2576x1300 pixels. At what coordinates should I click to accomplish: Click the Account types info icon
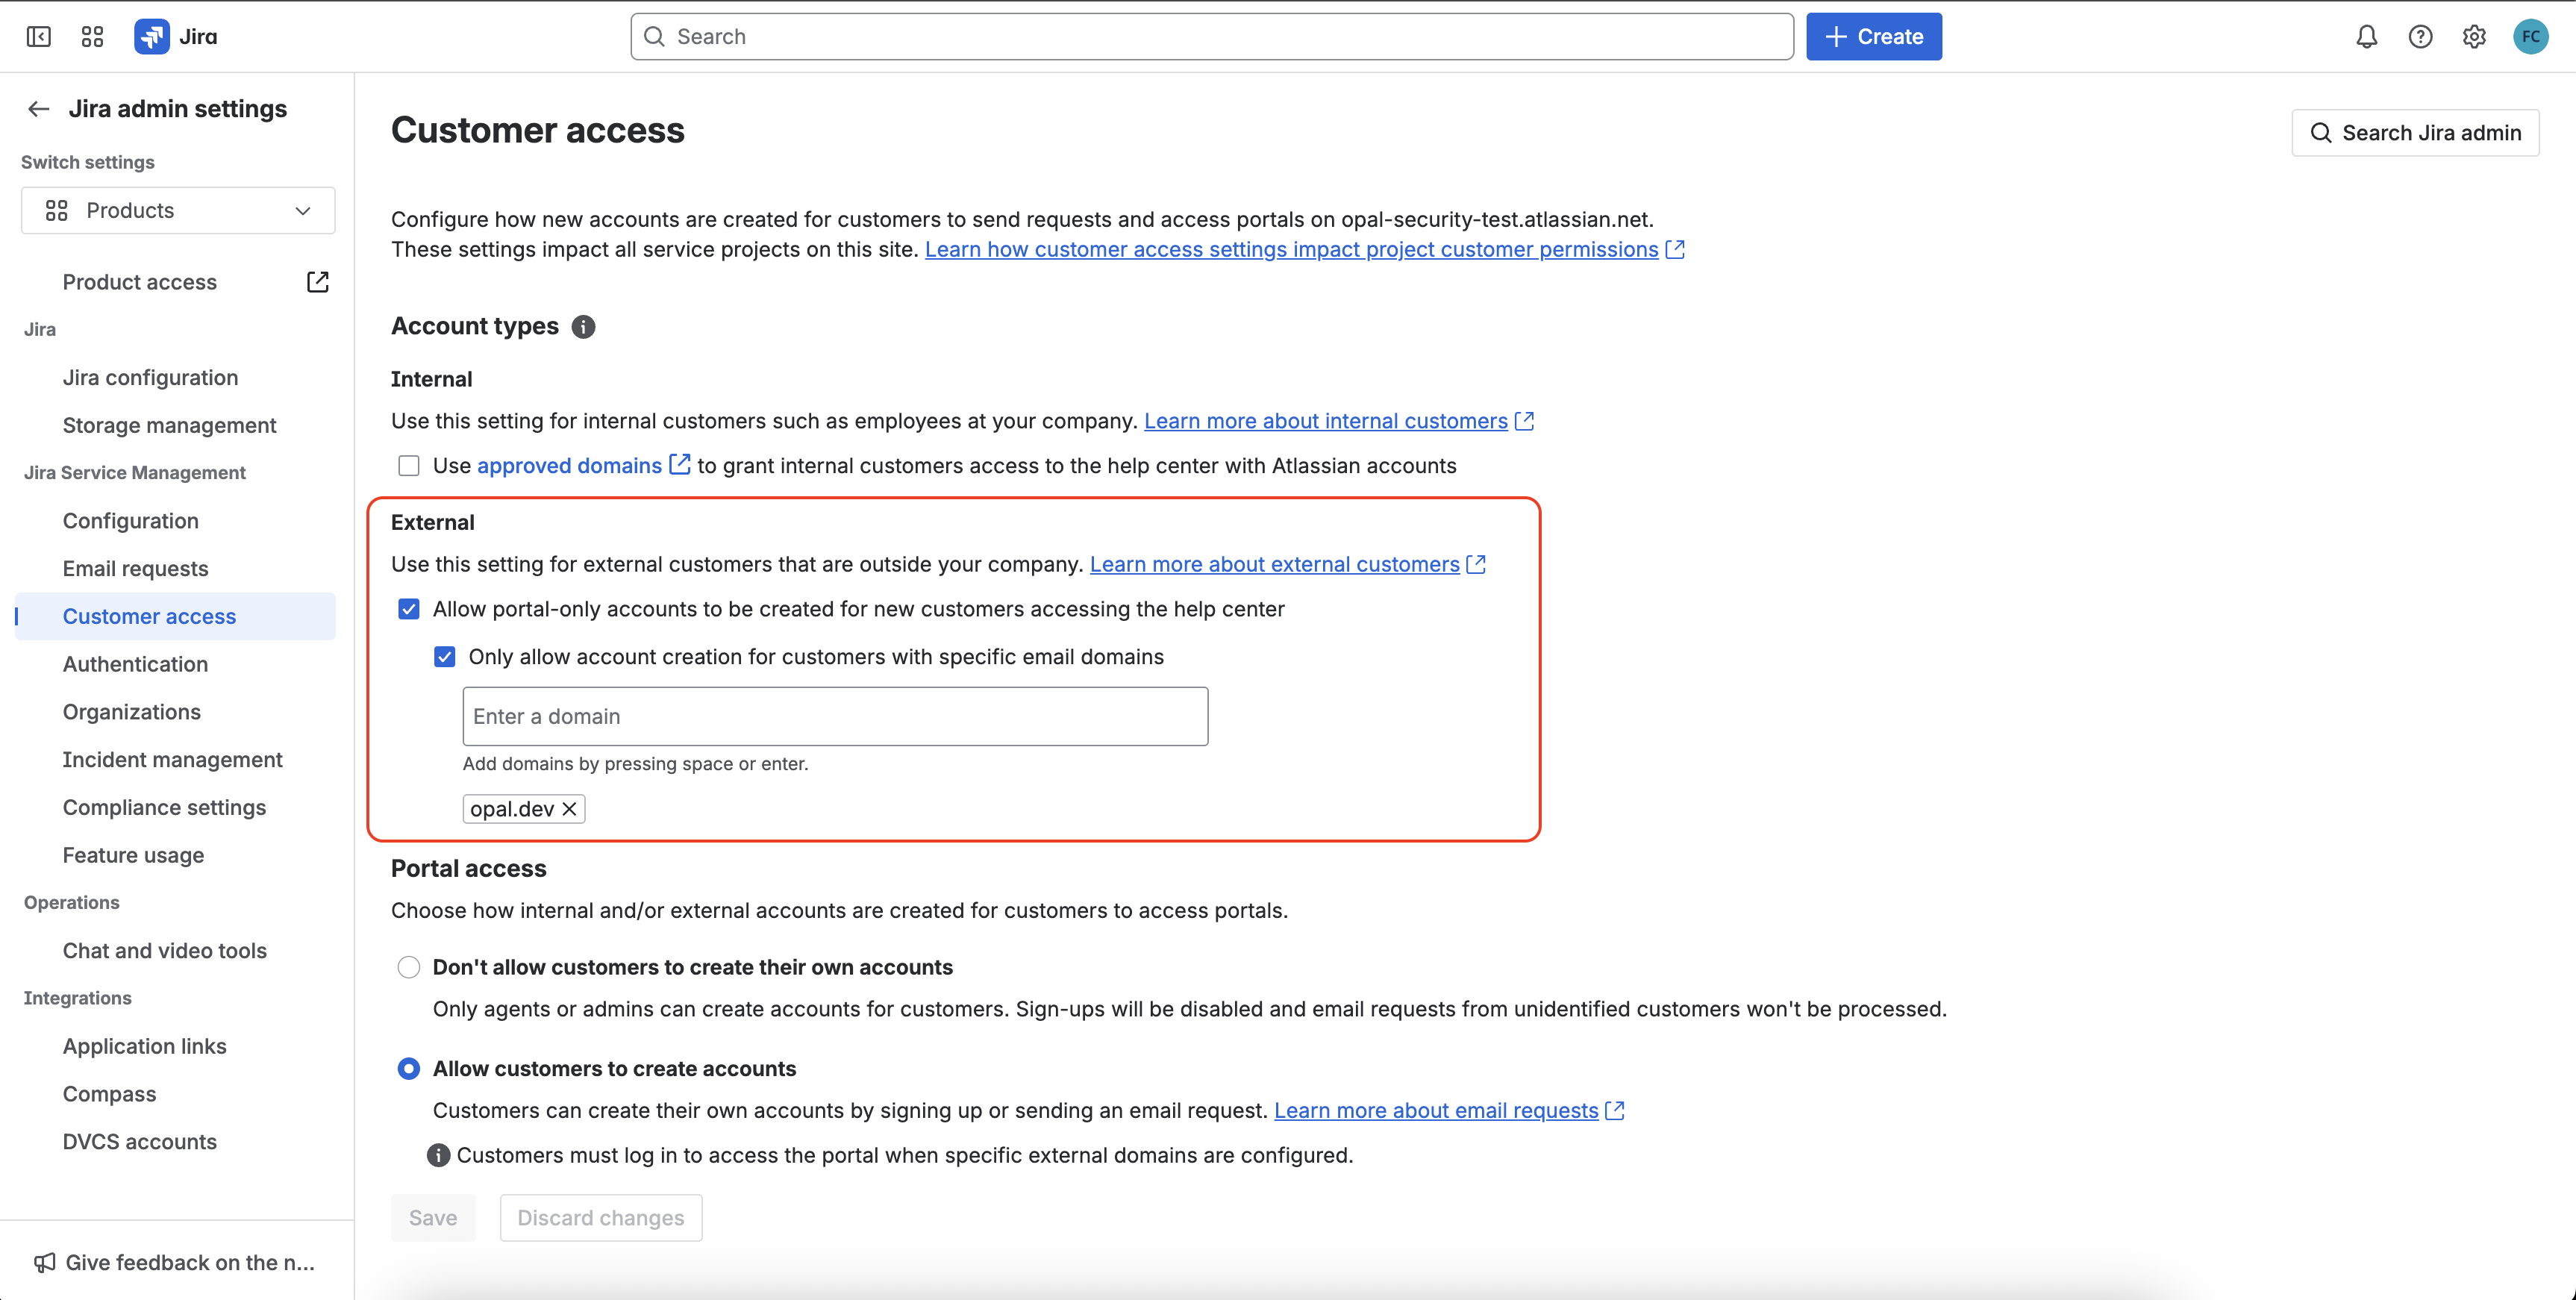pyautogui.click(x=583, y=327)
